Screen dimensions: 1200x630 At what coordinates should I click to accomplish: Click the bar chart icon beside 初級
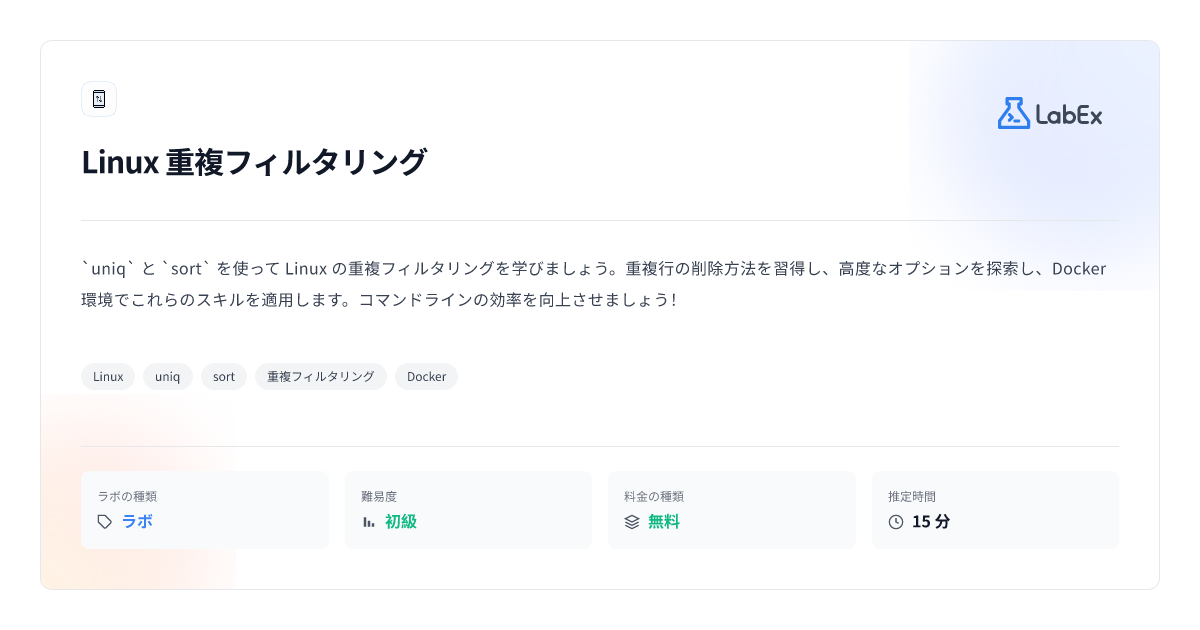(x=368, y=522)
